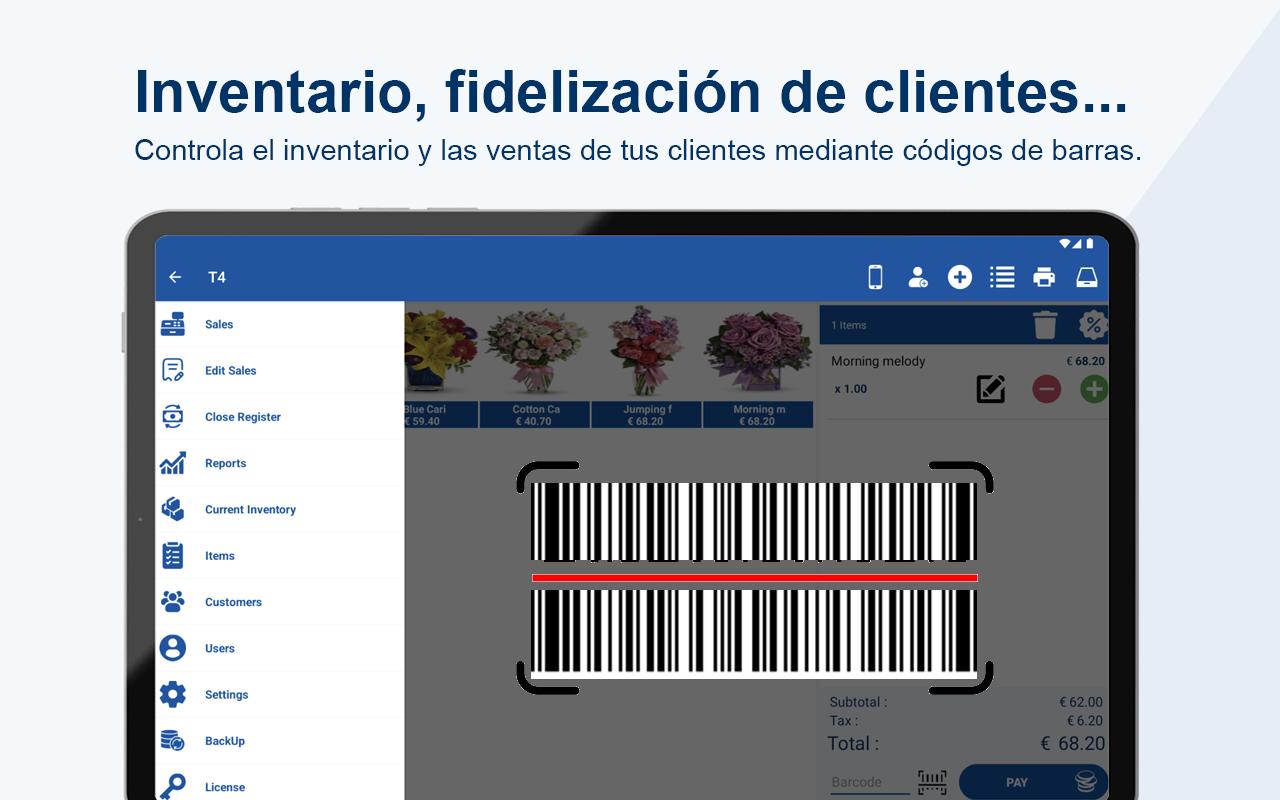Tap the back arrow next to T4
This screenshot has width=1280, height=800.
[176, 277]
